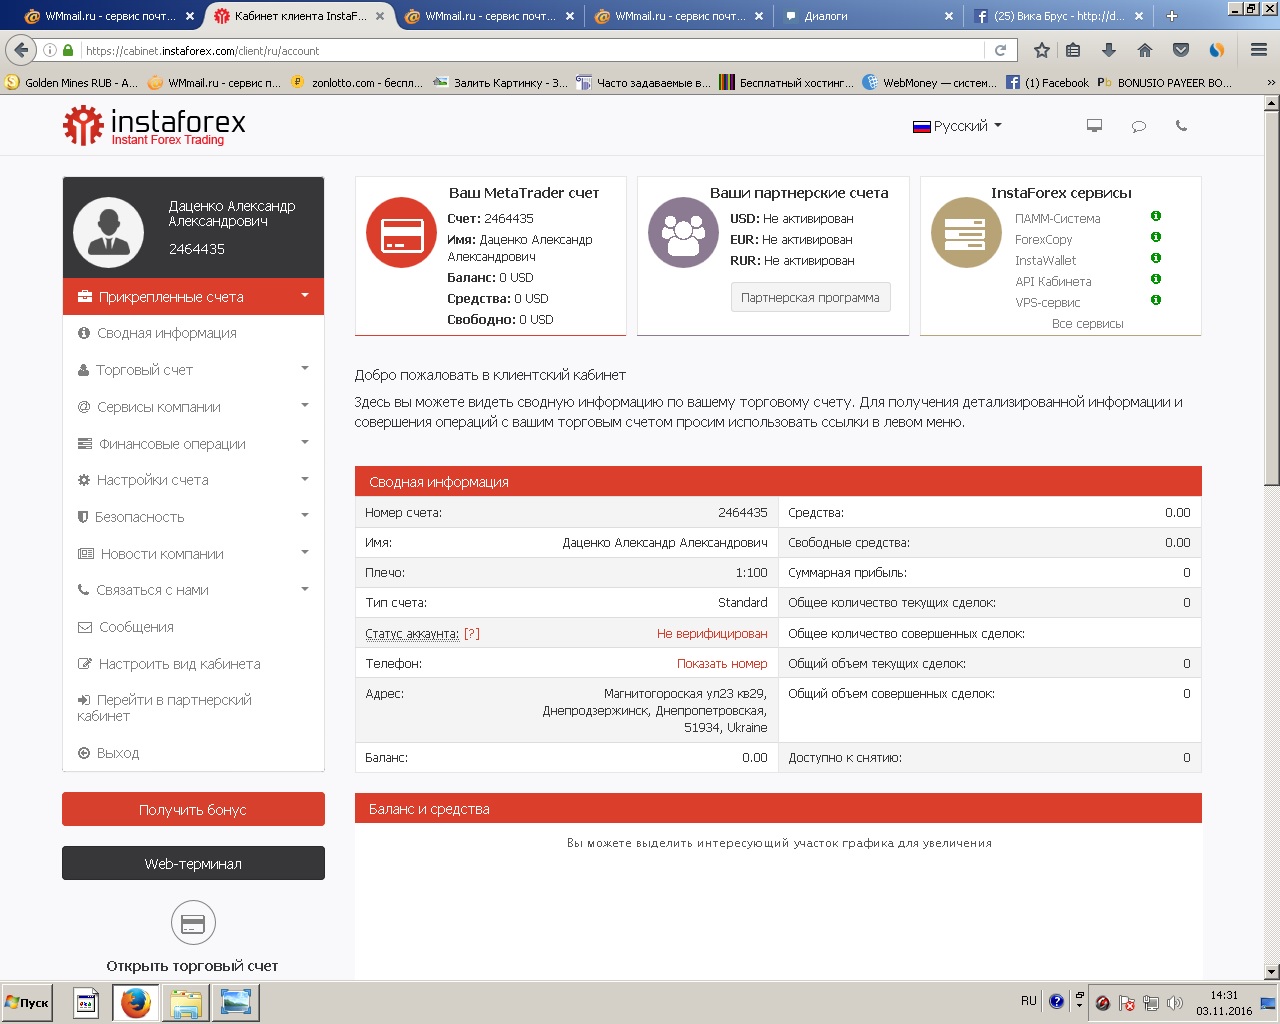Image resolution: width=1280 pixels, height=1024 pixels.
Task: Click the Получить бонус button
Action: 193,809
